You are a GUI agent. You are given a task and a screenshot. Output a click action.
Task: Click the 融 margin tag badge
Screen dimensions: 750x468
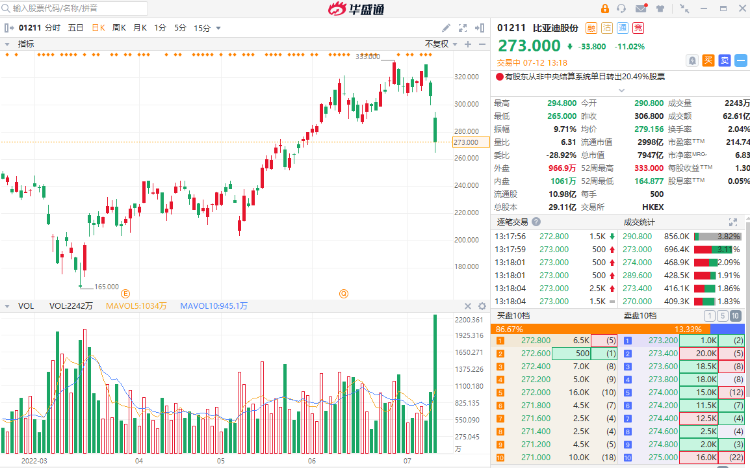[x=591, y=28]
